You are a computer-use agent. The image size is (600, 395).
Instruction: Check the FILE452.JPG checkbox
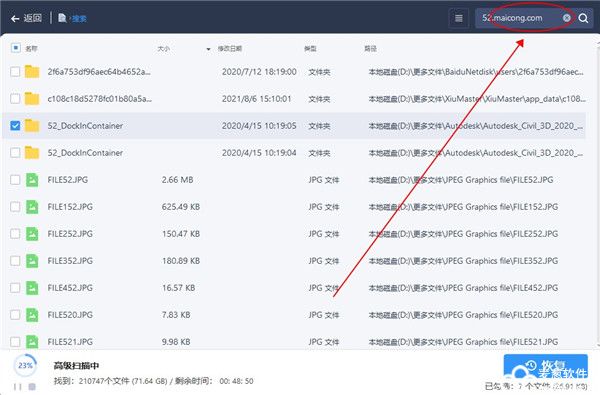(15, 287)
